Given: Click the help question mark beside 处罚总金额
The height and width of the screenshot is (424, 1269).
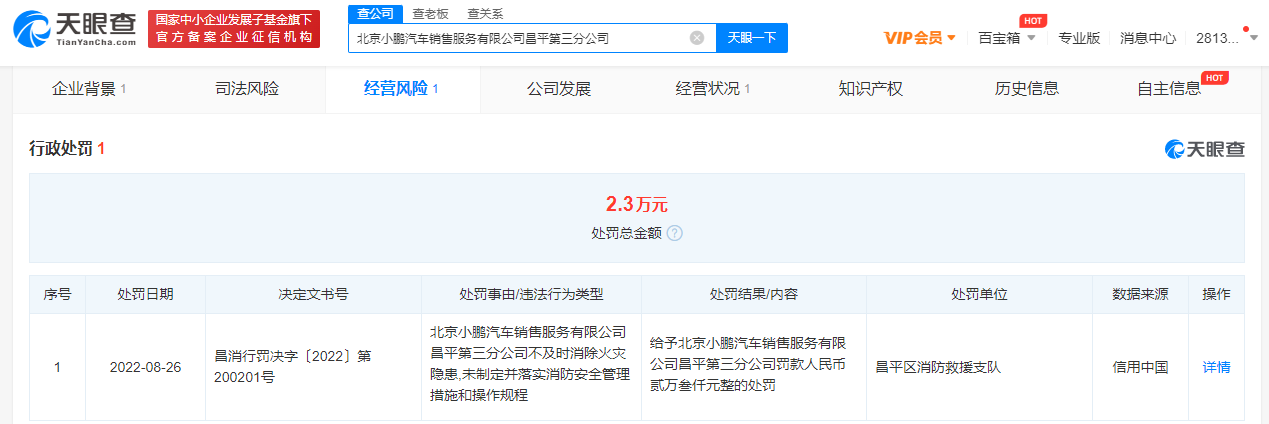Looking at the screenshot, I should click(x=675, y=233).
